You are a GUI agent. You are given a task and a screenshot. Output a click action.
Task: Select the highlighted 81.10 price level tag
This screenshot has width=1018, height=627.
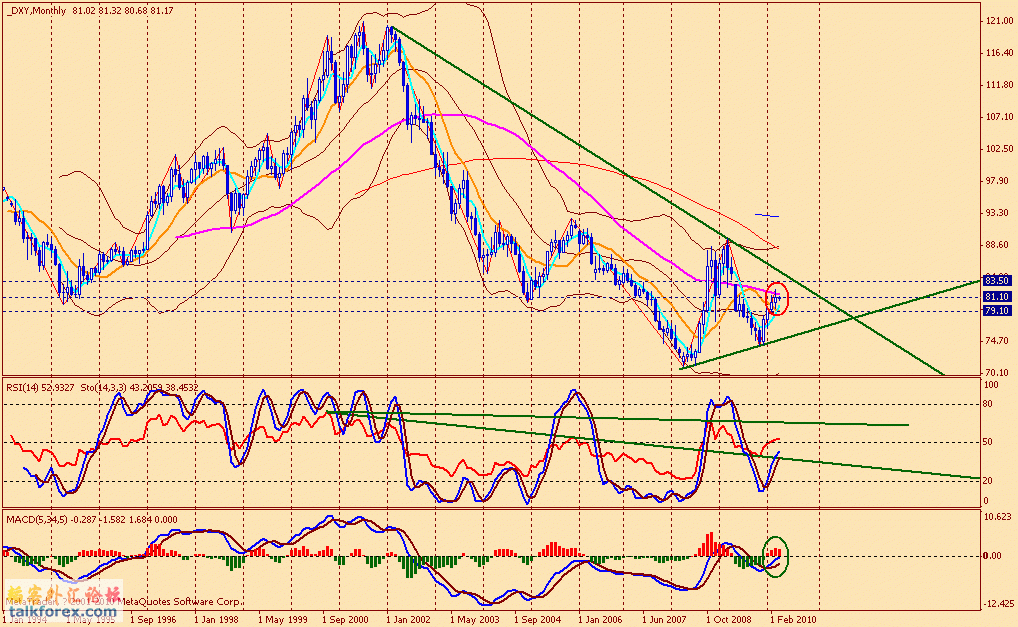(x=997, y=297)
